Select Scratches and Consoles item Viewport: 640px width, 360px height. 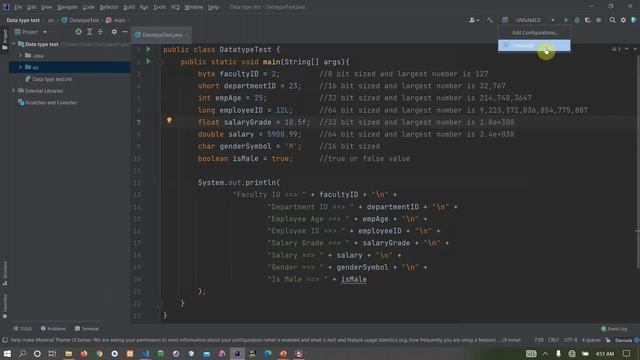(51, 102)
